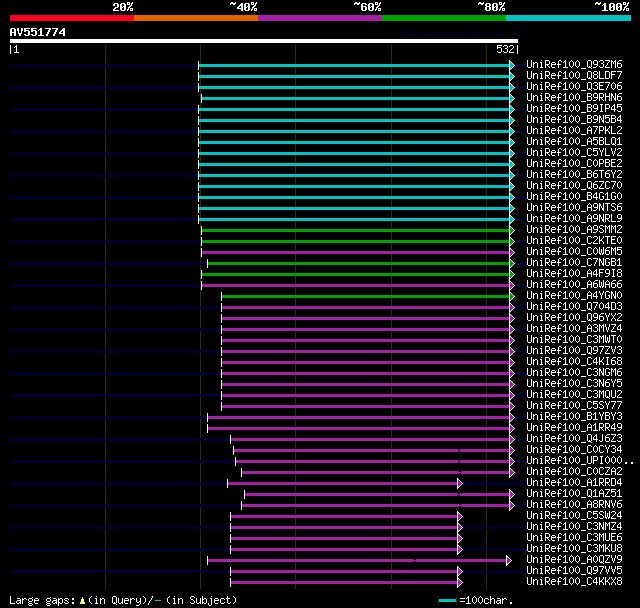Select UniRef100_A4YGN0 in the hit list

[x=574, y=296]
